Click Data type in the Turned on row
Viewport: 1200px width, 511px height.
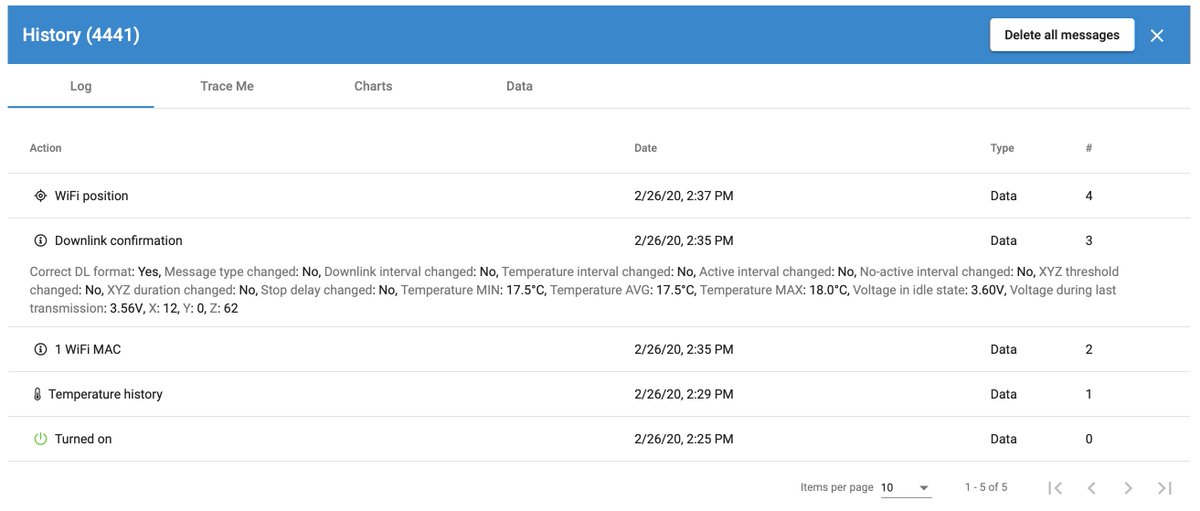point(1004,439)
